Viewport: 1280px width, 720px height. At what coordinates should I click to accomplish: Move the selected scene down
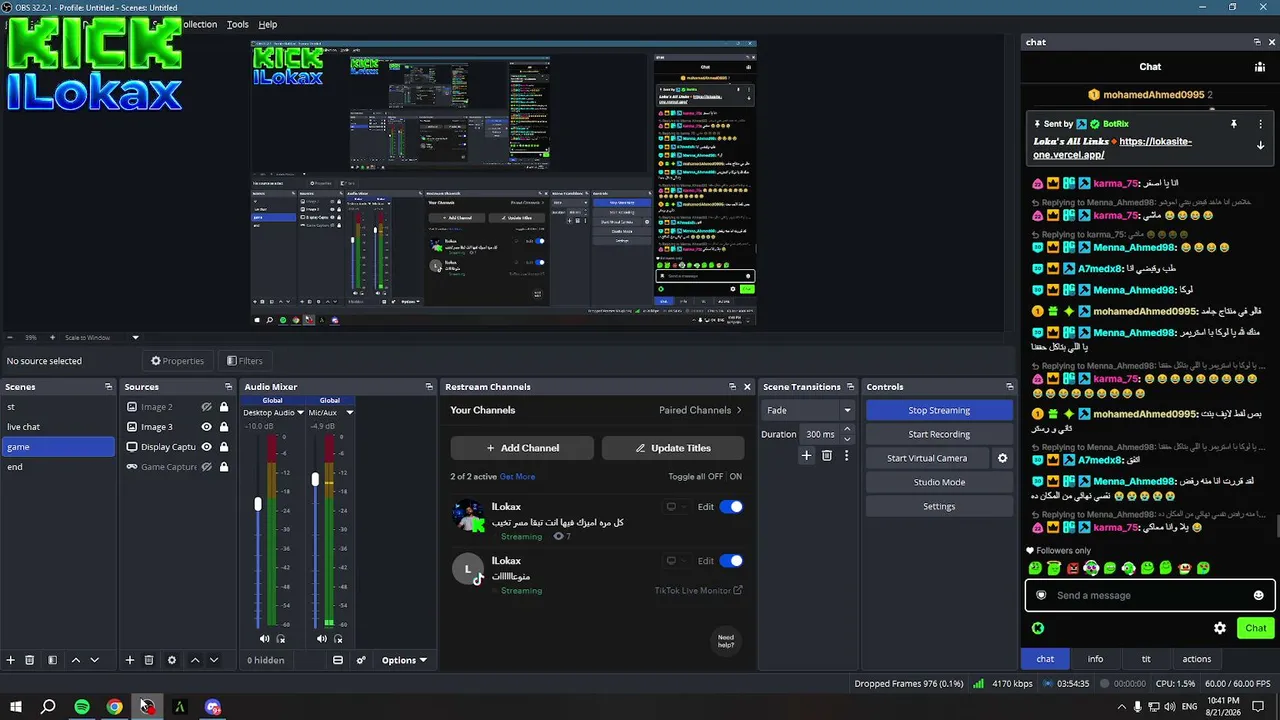tap(95, 660)
